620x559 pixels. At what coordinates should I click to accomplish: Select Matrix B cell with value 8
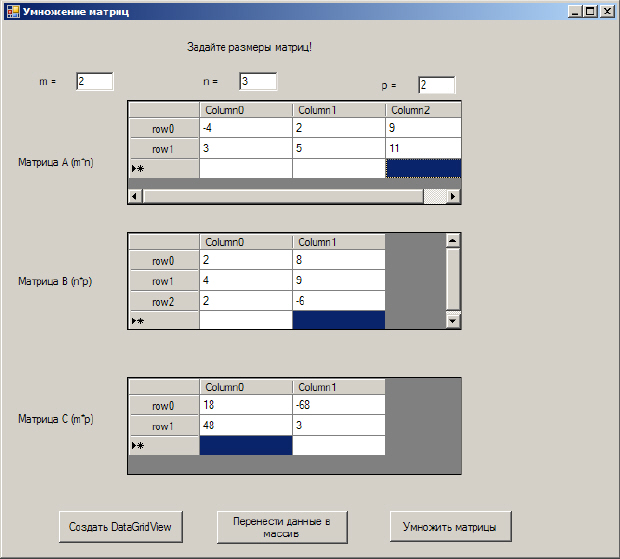click(x=339, y=260)
